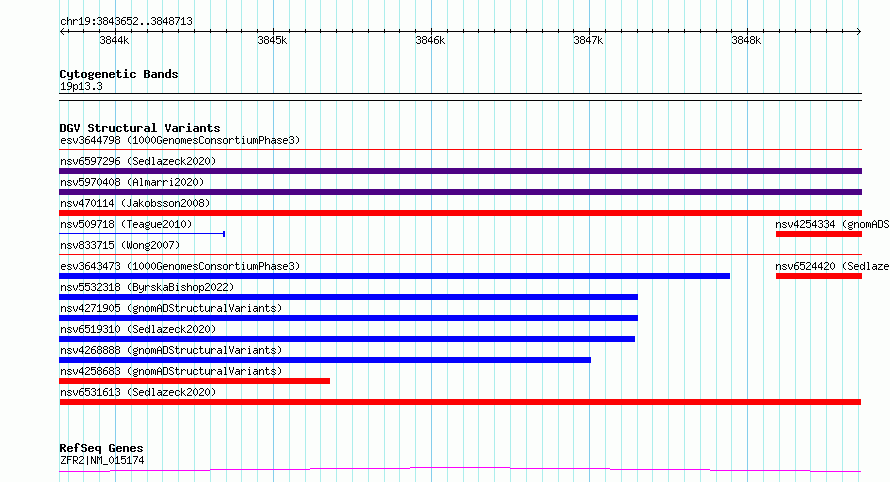Open the nsv5970408 (Almarri2020) label
Screen dimensions: 890x482
[132, 182]
